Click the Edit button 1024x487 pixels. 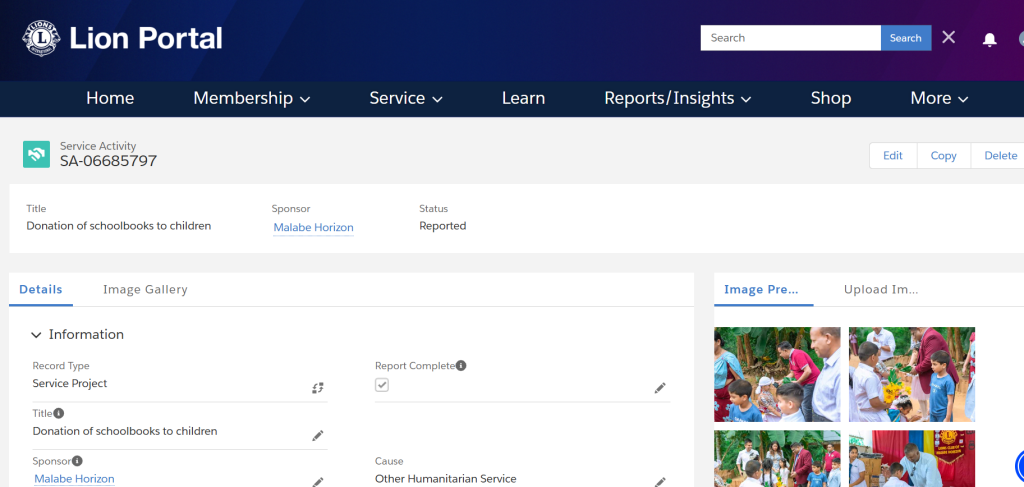893,155
